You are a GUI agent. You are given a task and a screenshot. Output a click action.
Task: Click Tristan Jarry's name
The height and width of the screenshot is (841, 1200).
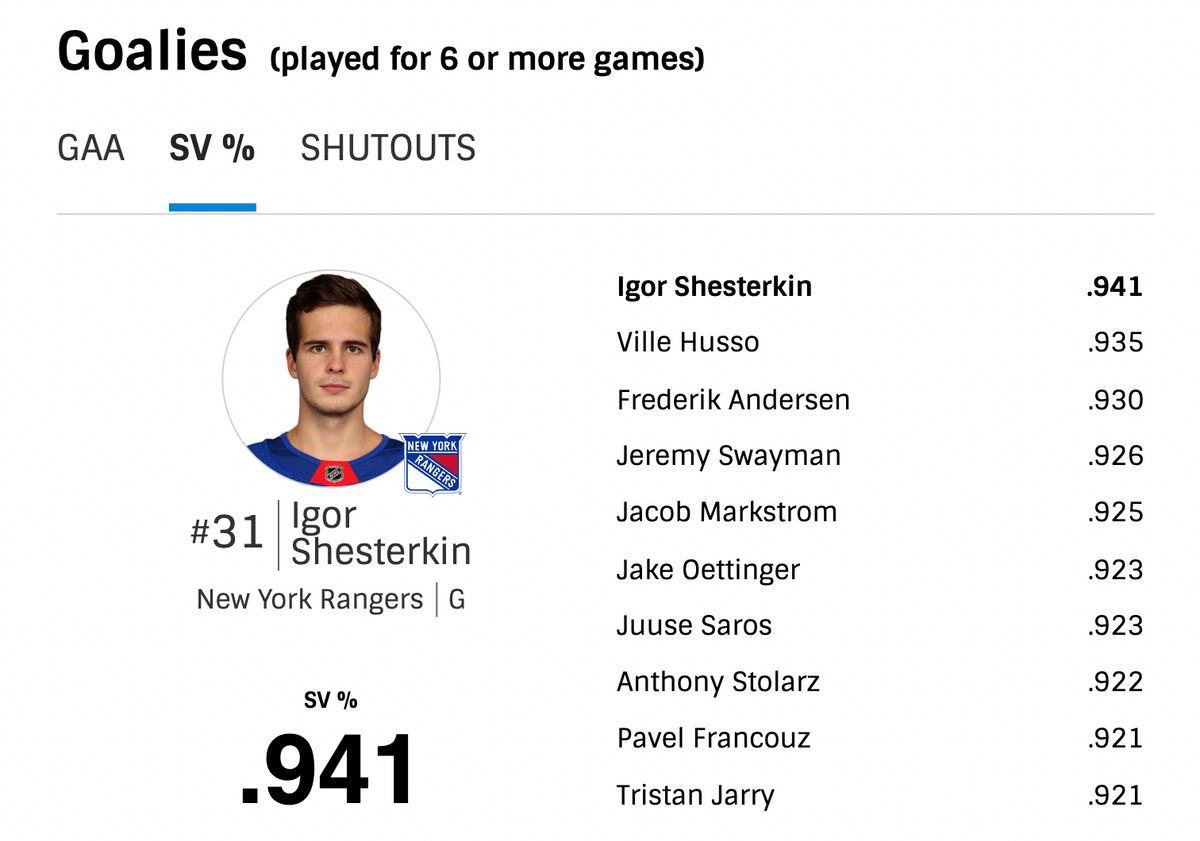pos(696,796)
